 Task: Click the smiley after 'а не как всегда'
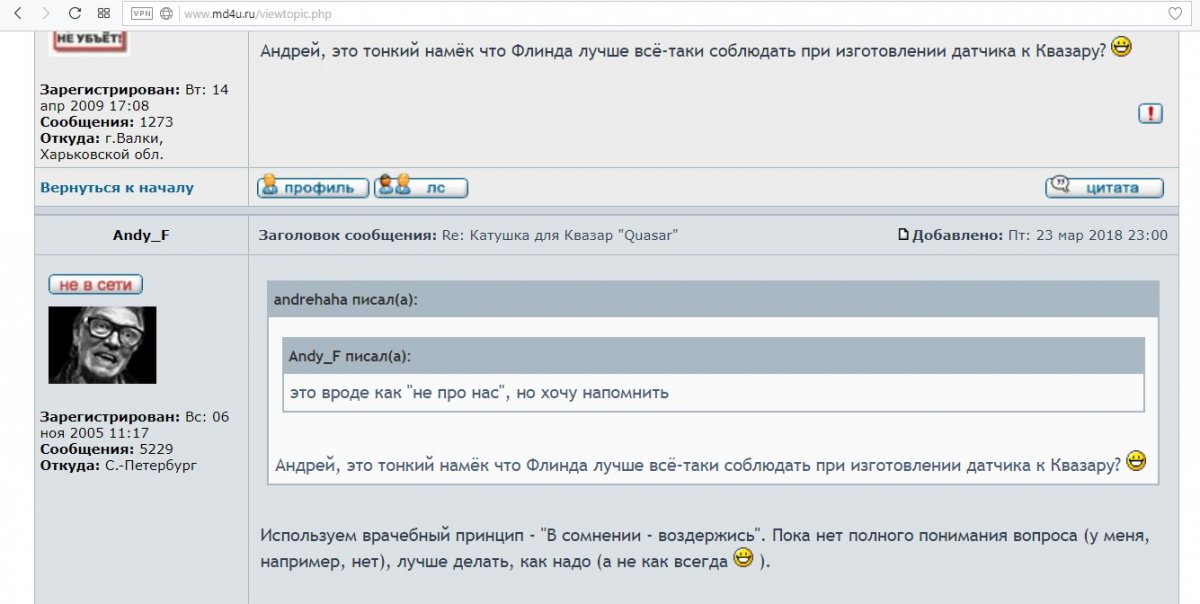coord(743,558)
